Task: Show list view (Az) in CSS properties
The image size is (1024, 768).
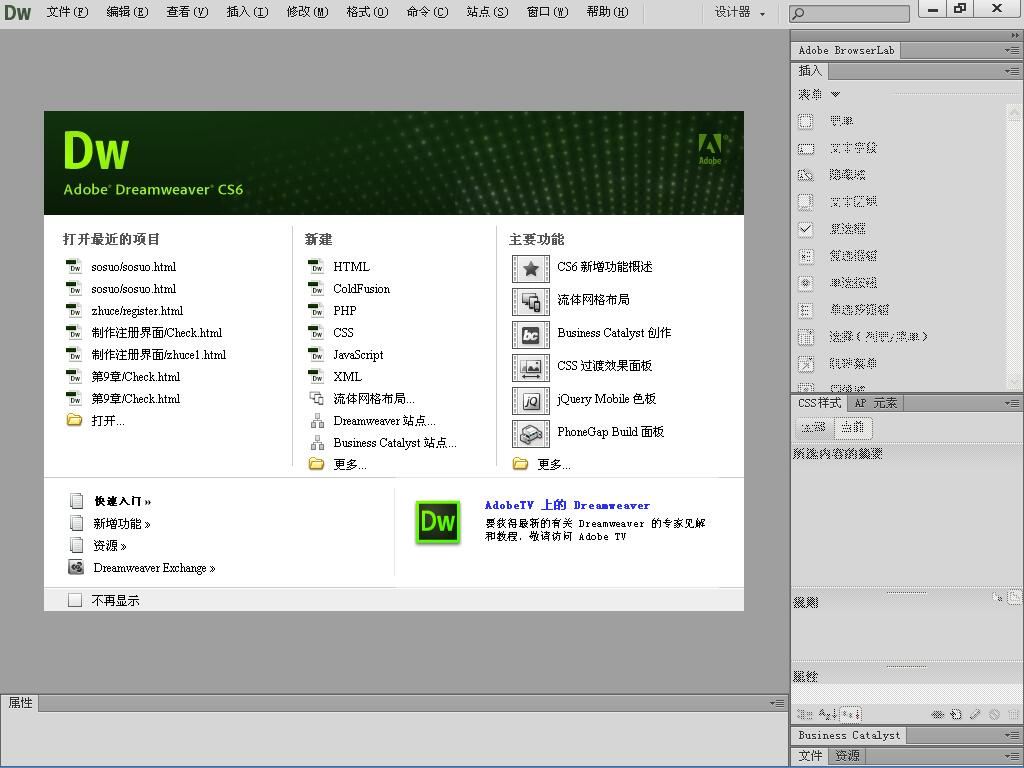Action: point(827,714)
